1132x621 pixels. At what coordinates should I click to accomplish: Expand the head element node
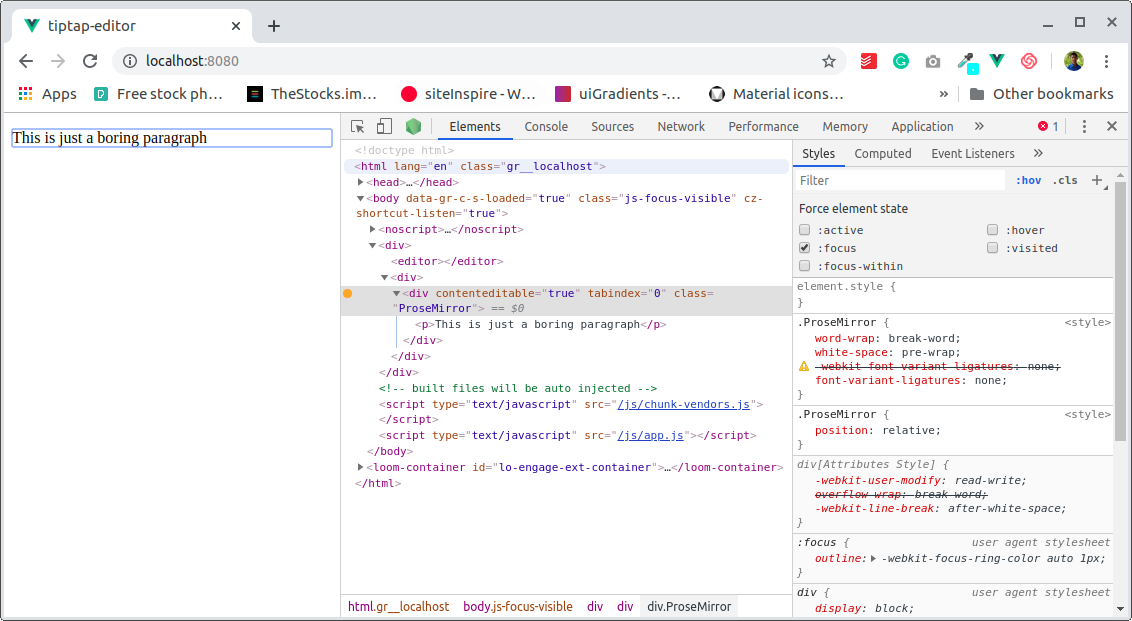tap(360, 183)
